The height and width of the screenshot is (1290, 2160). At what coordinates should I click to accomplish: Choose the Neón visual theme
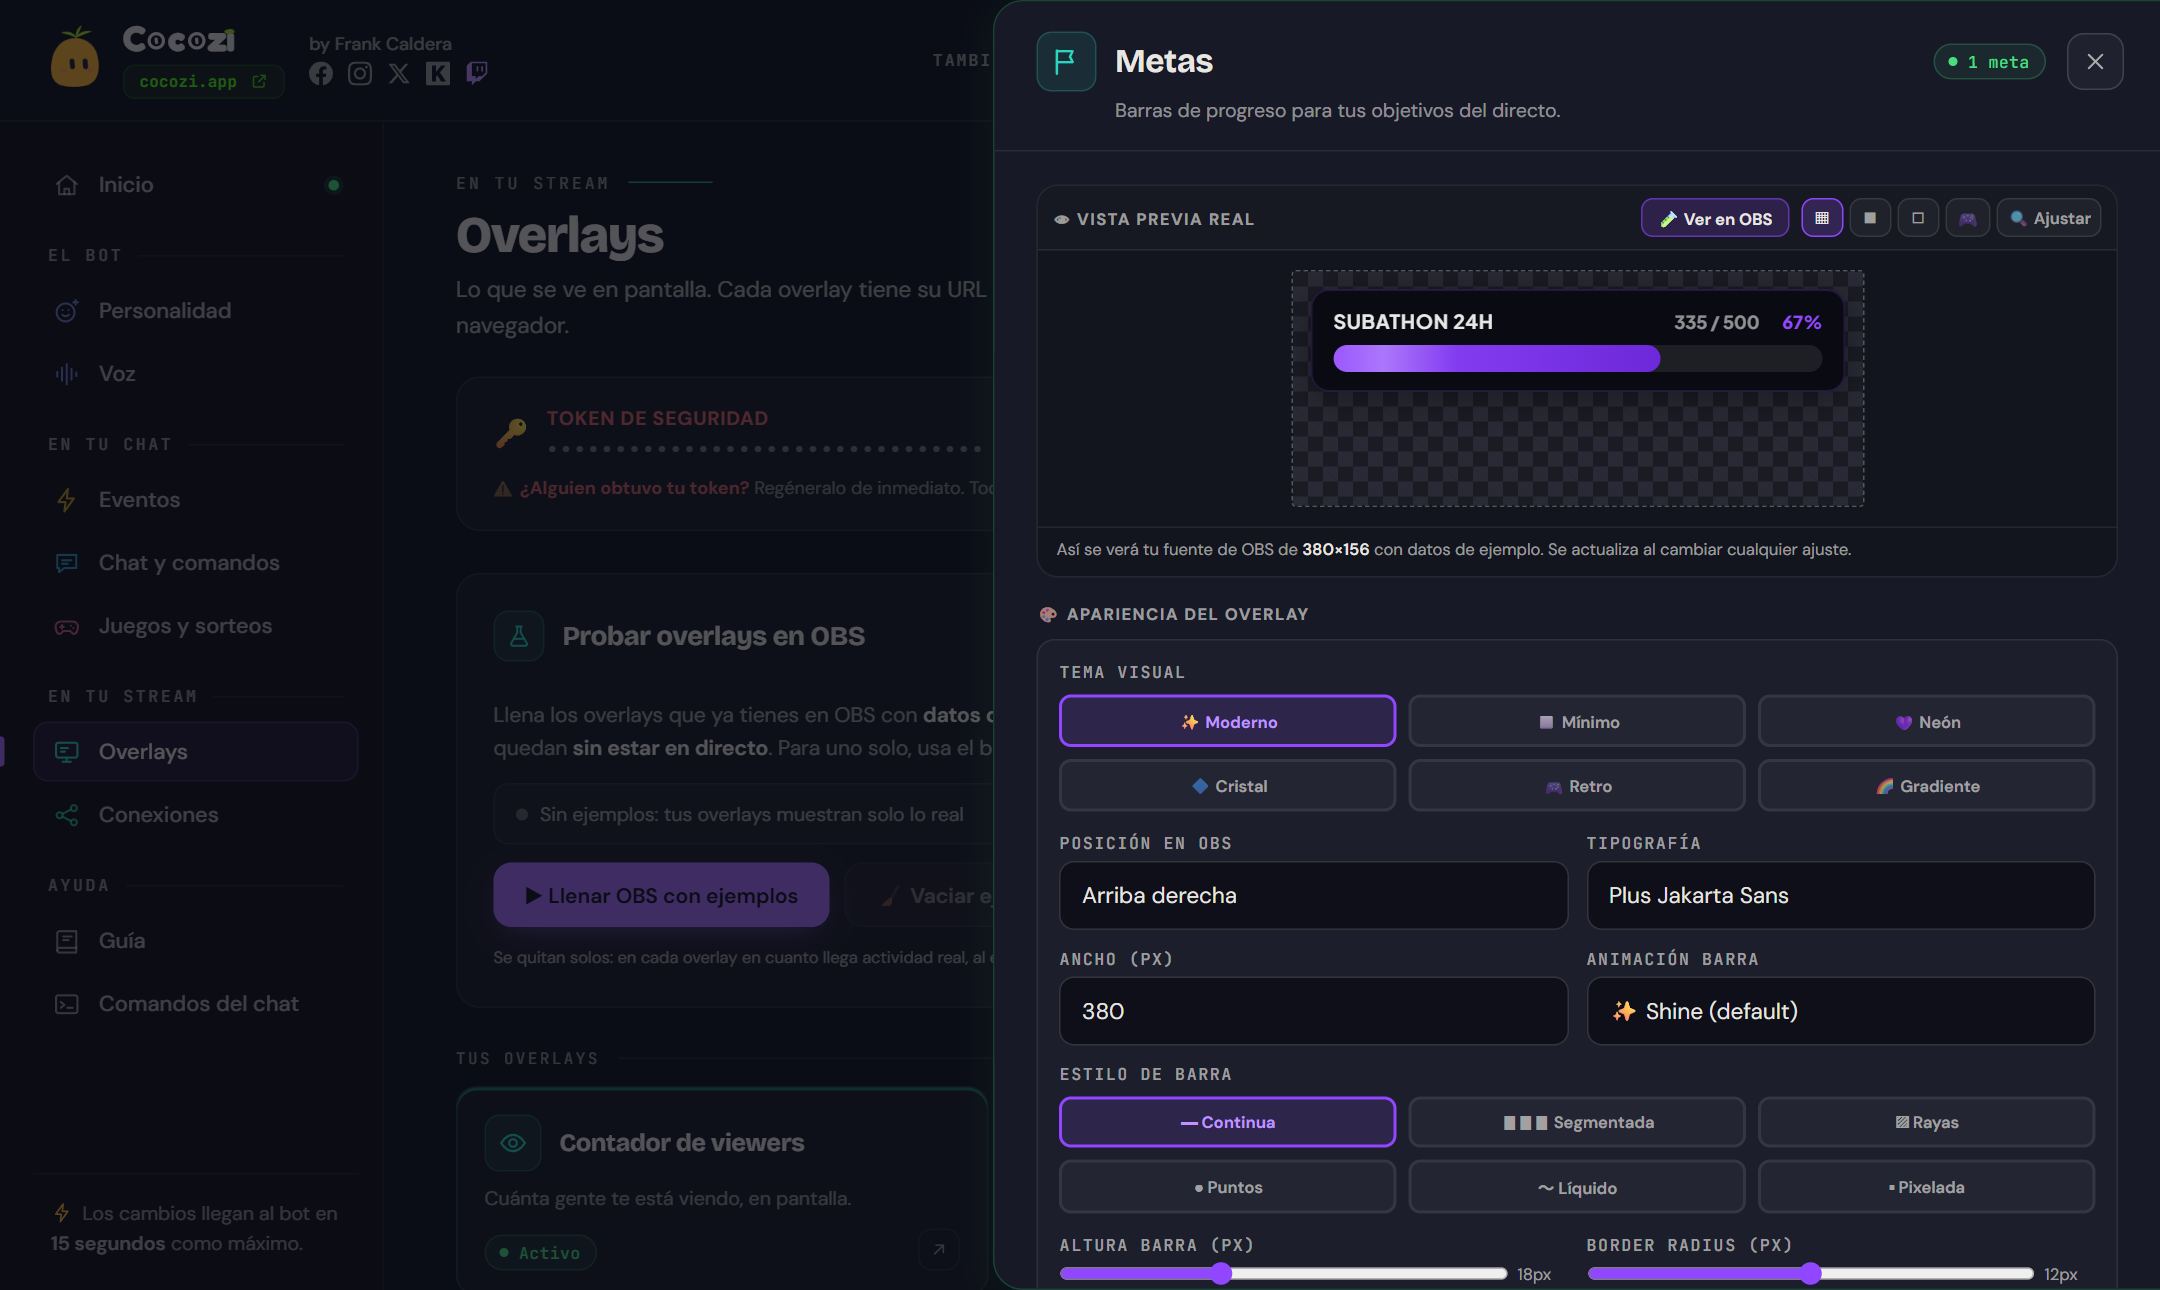click(1926, 721)
